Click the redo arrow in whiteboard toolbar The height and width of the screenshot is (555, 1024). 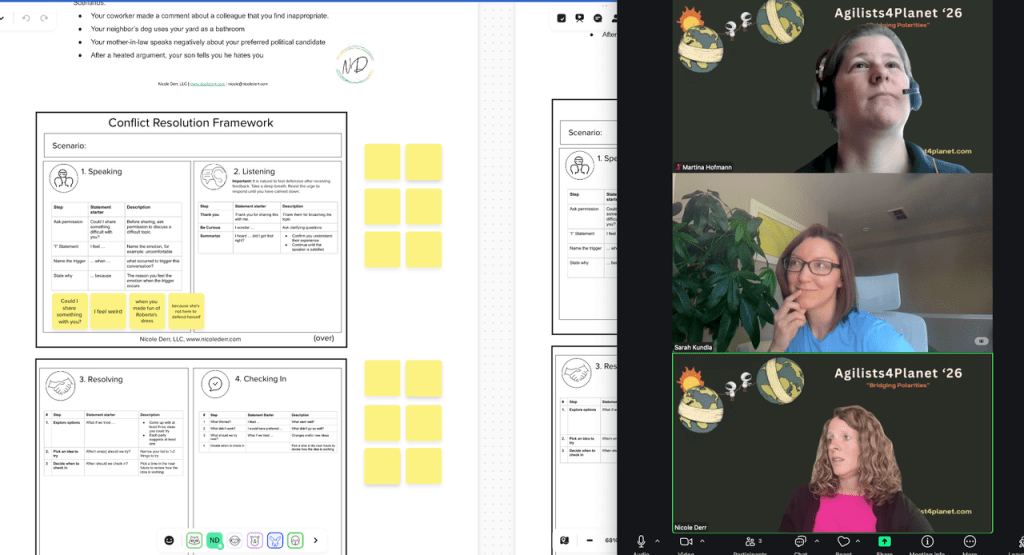[x=44, y=18]
